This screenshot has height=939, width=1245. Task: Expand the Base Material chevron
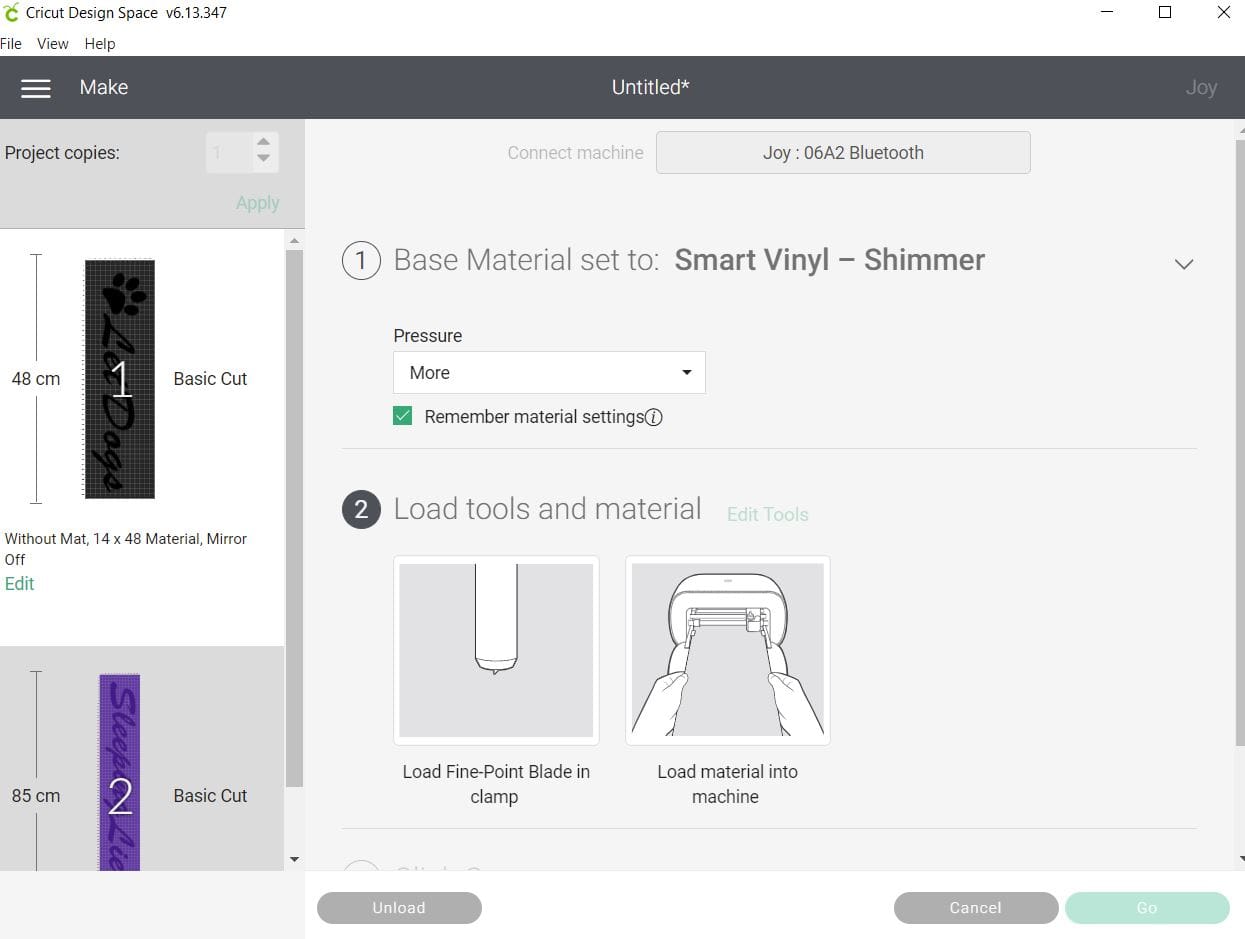tap(1184, 264)
